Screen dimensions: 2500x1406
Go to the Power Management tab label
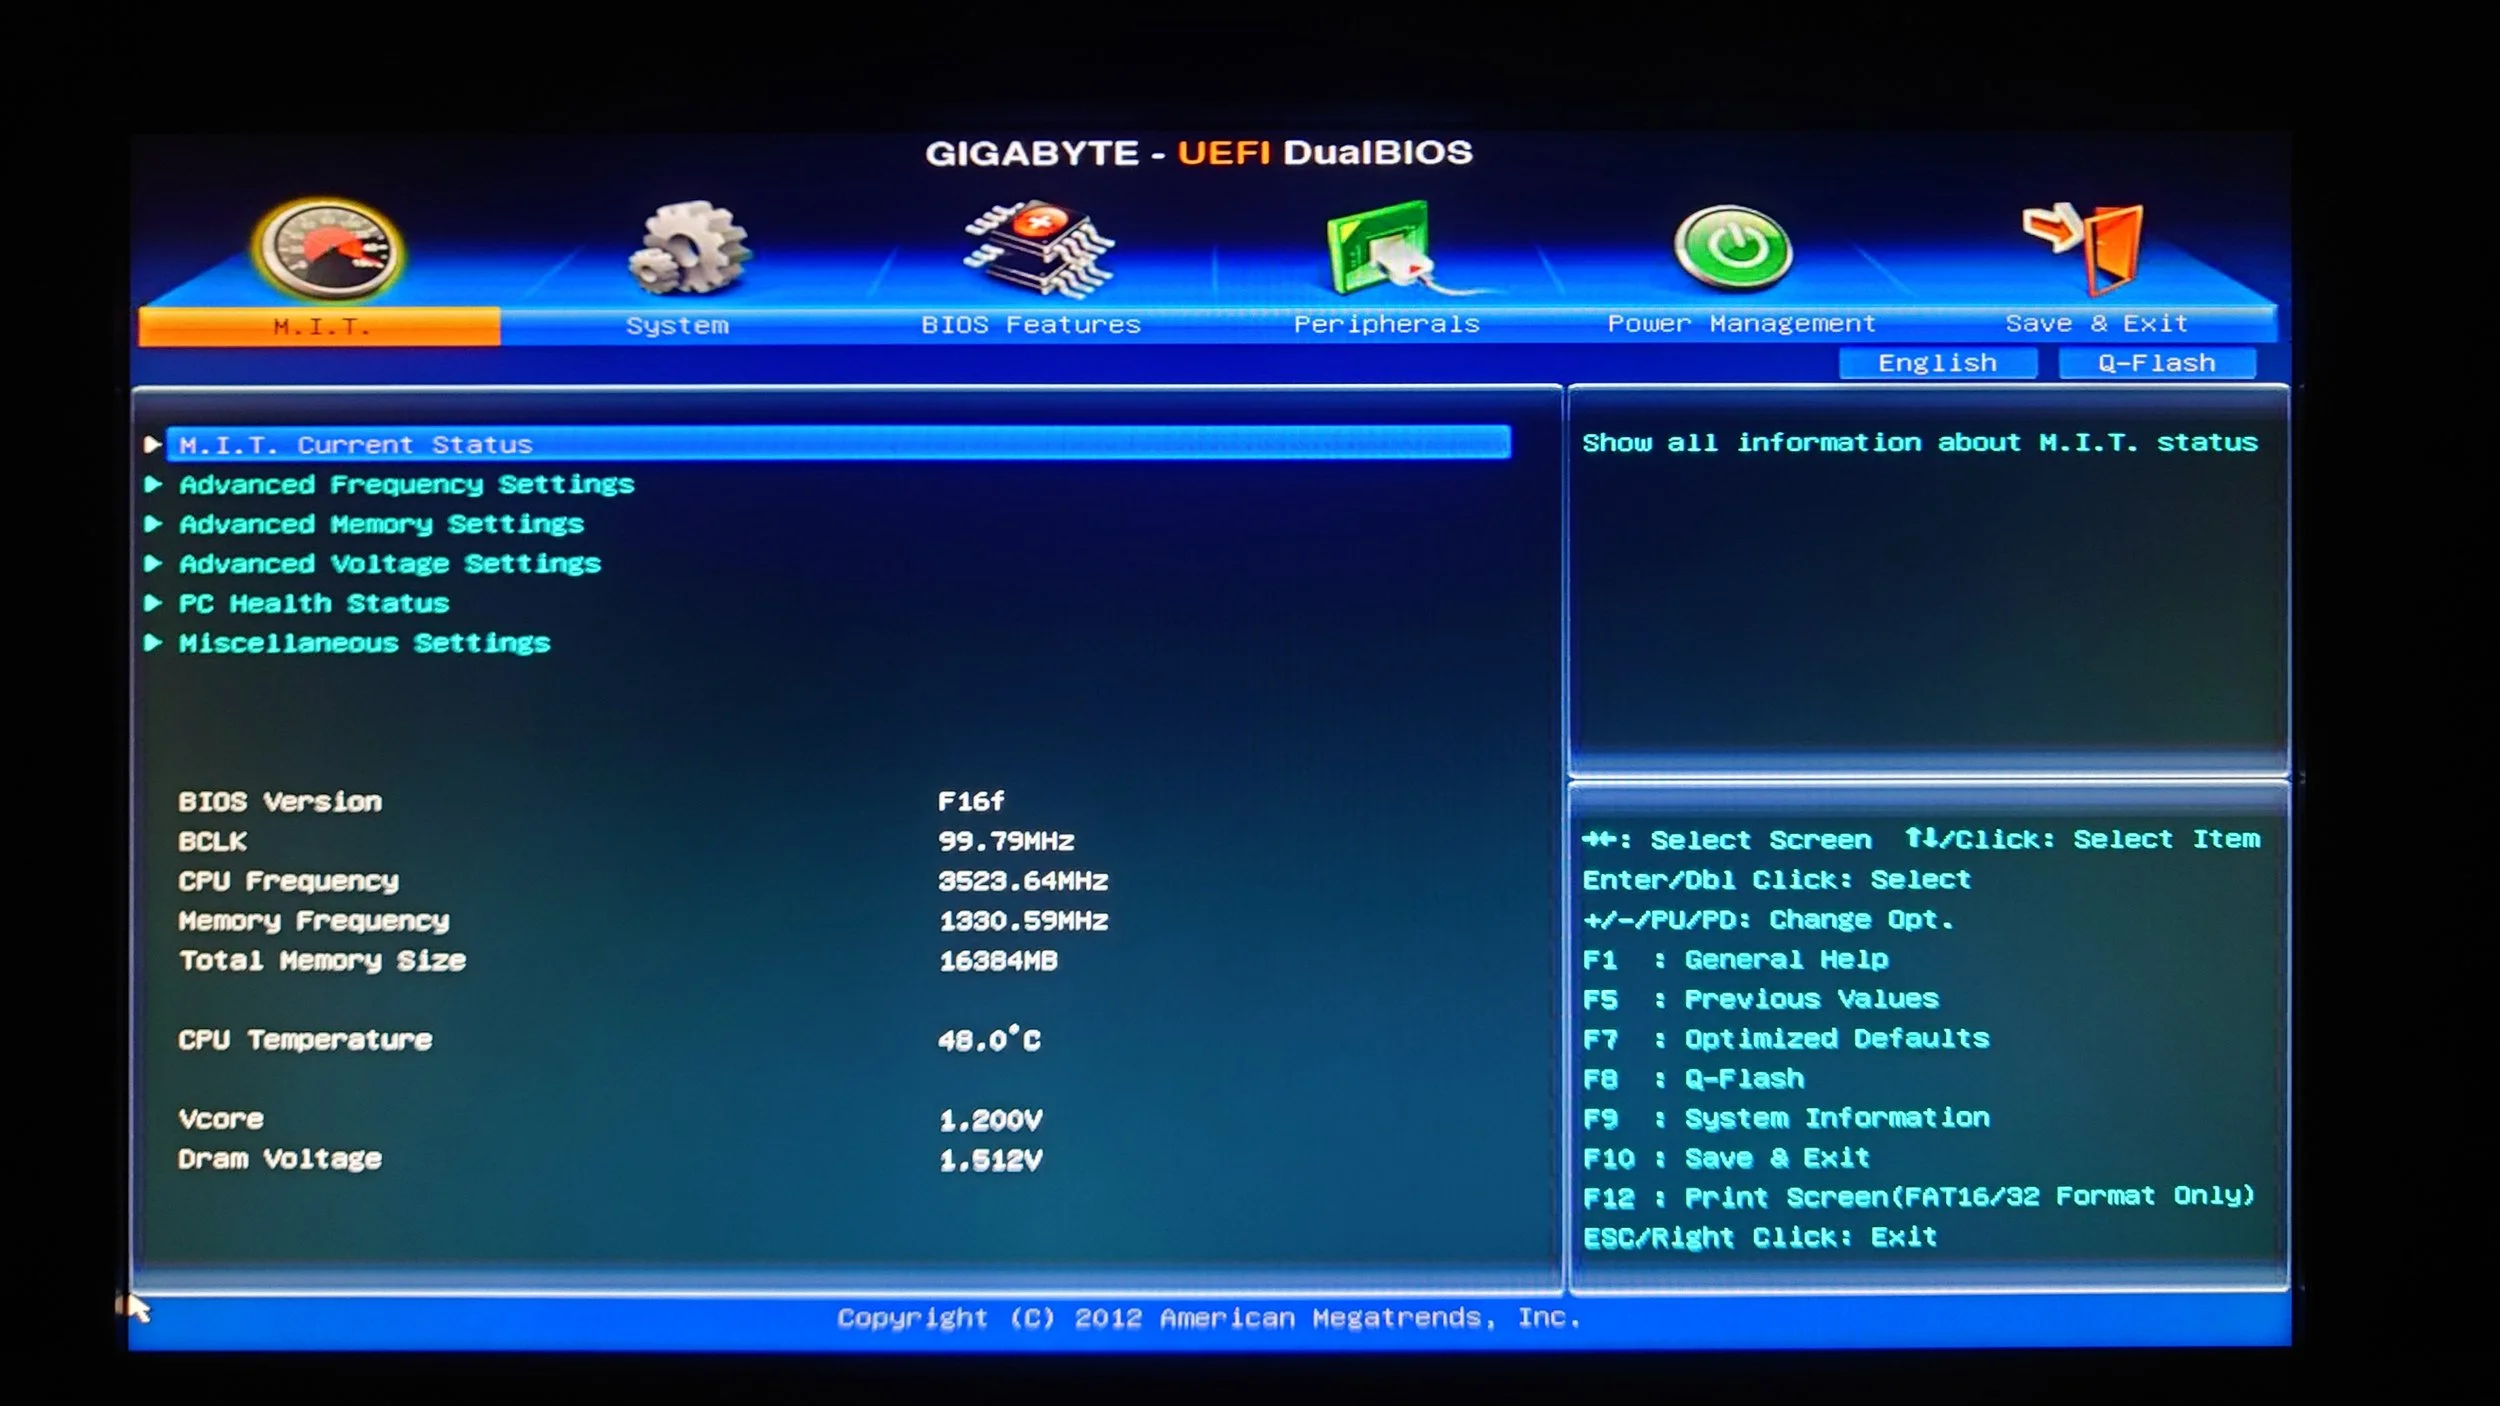(x=1740, y=323)
